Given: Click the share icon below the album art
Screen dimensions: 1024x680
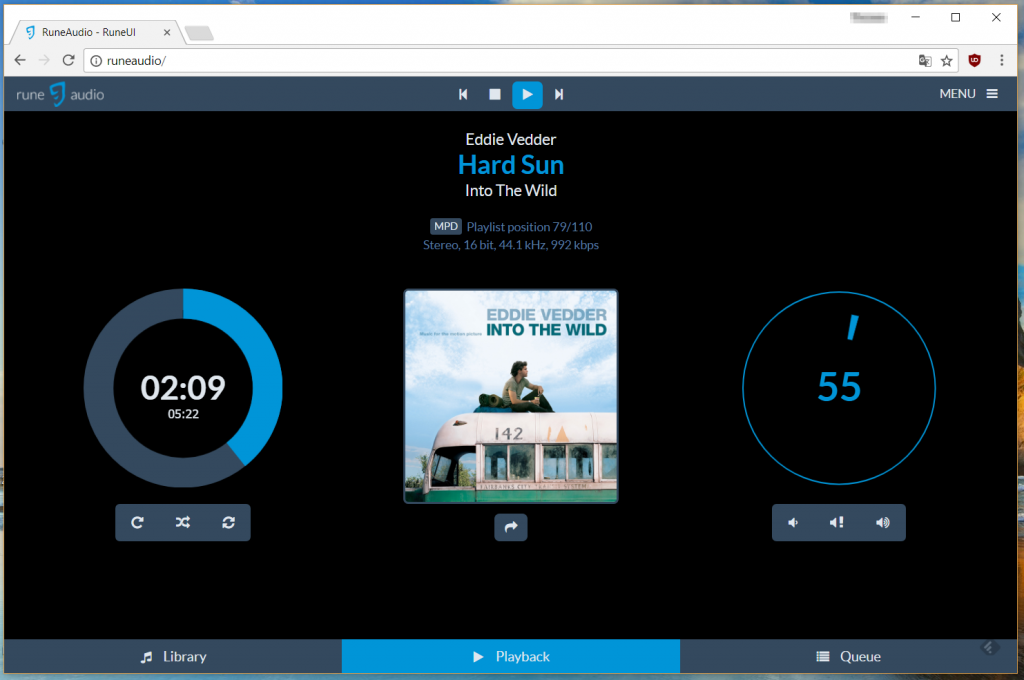Looking at the screenshot, I should (x=511, y=527).
